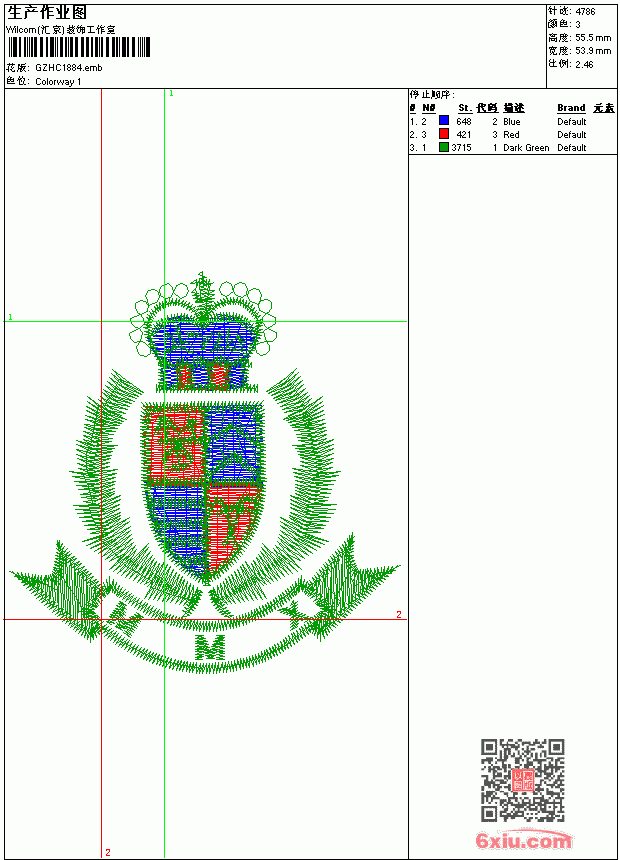Open the 6xiu.com watermark link
This screenshot has height=860, width=620.
coord(523,840)
